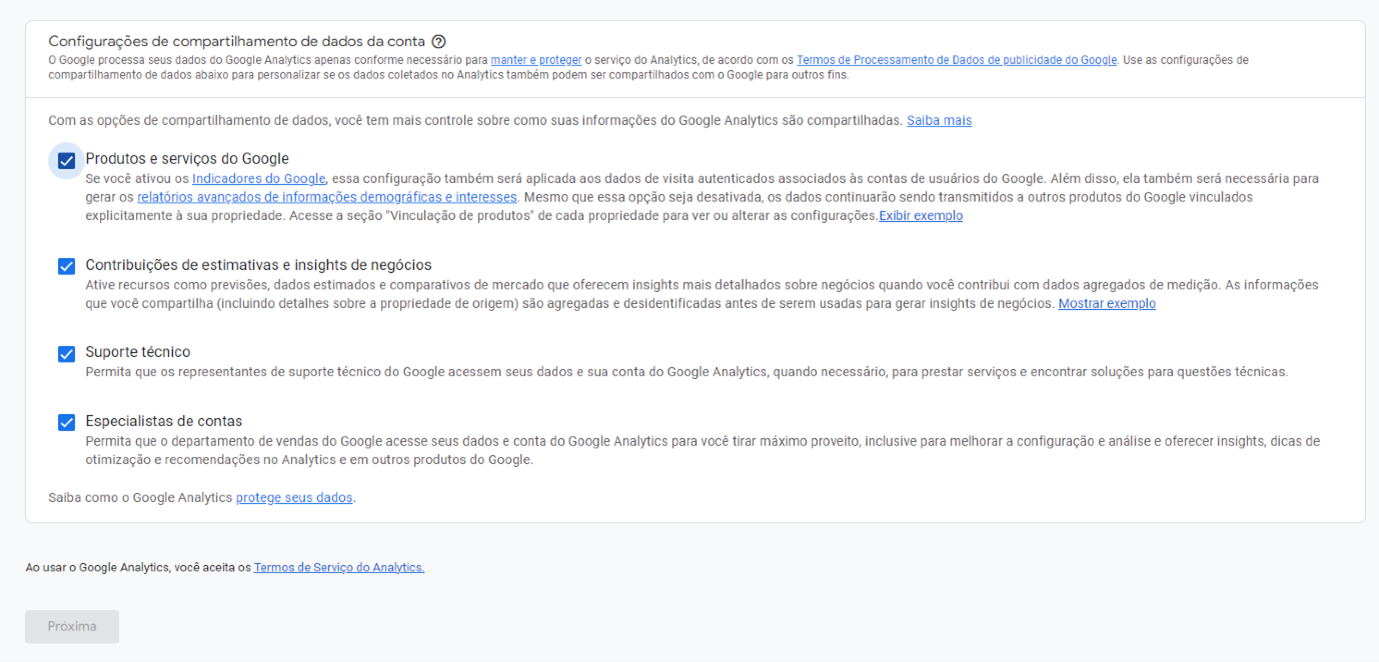The width and height of the screenshot is (1379, 662).
Task: Select the 'Especialistas de contas' label text
Action: click(x=164, y=421)
